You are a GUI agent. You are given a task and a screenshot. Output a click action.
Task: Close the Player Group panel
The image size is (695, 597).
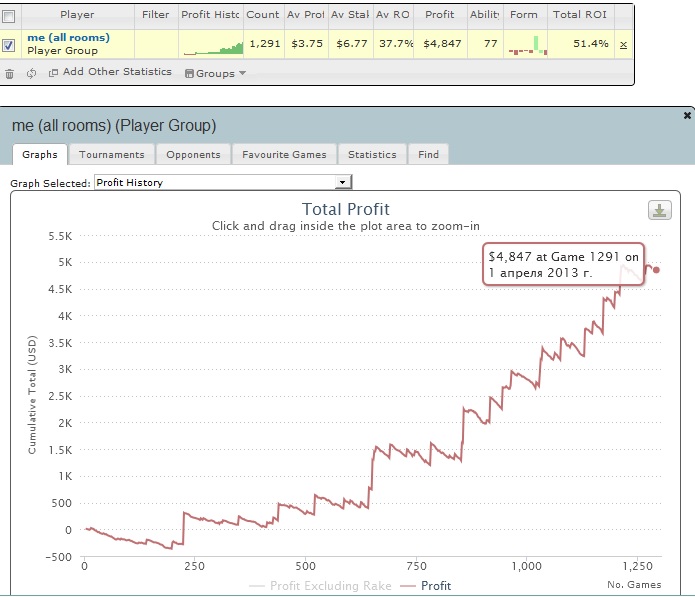(687, 115)
